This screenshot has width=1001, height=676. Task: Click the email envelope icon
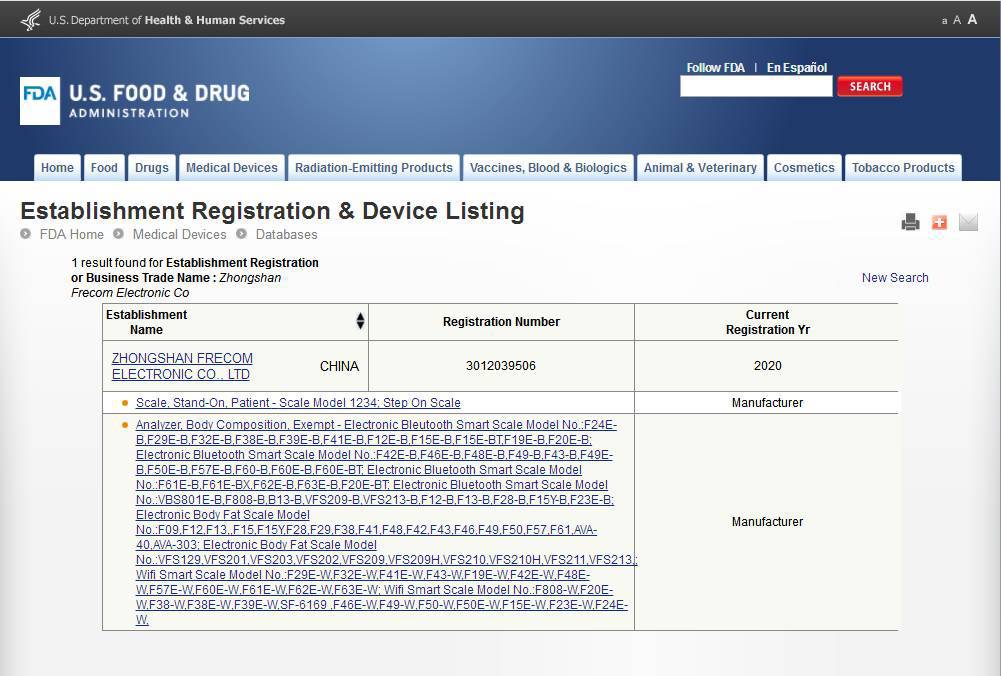click(968, 222)
